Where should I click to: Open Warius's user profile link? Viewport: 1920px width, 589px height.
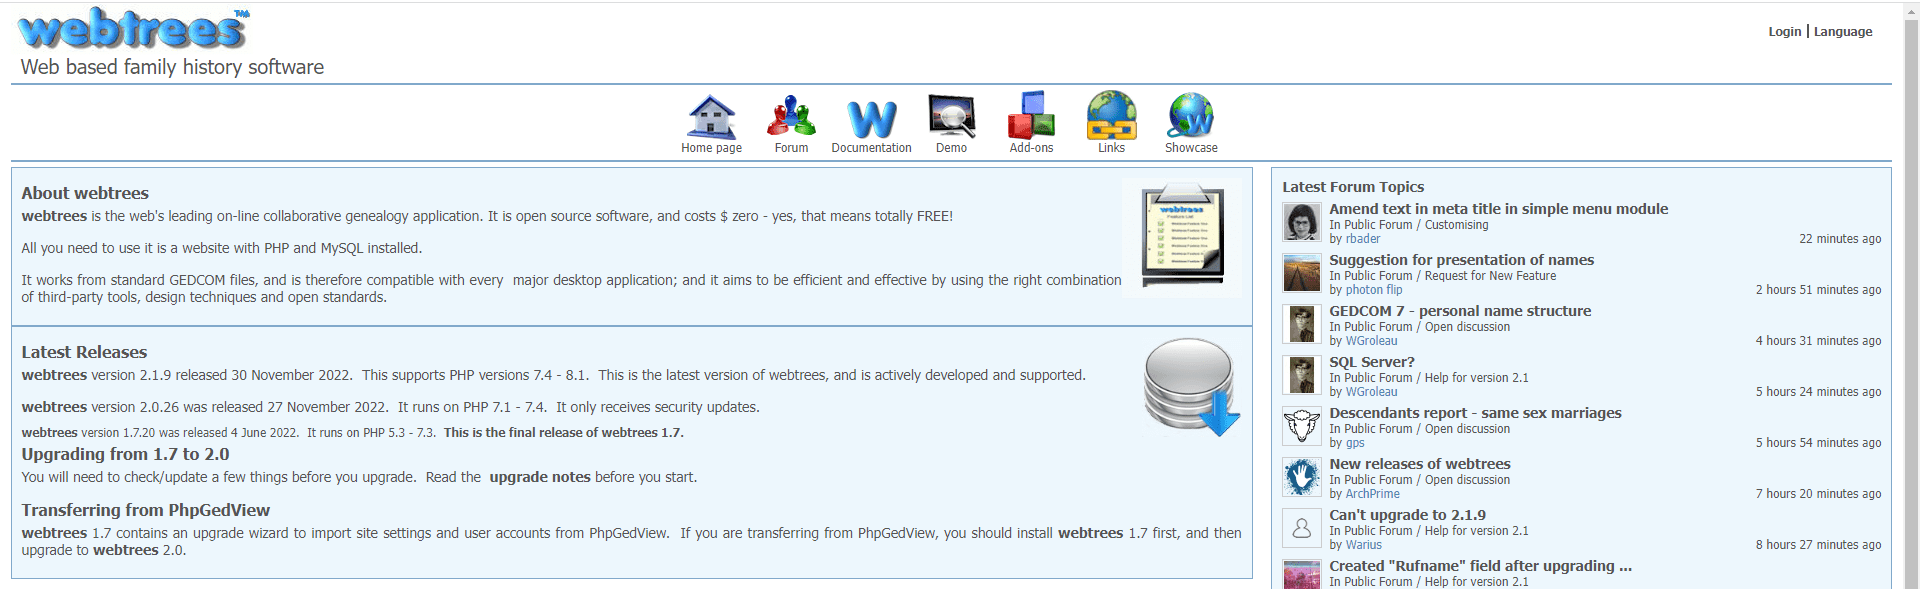tap(1364, 545)
